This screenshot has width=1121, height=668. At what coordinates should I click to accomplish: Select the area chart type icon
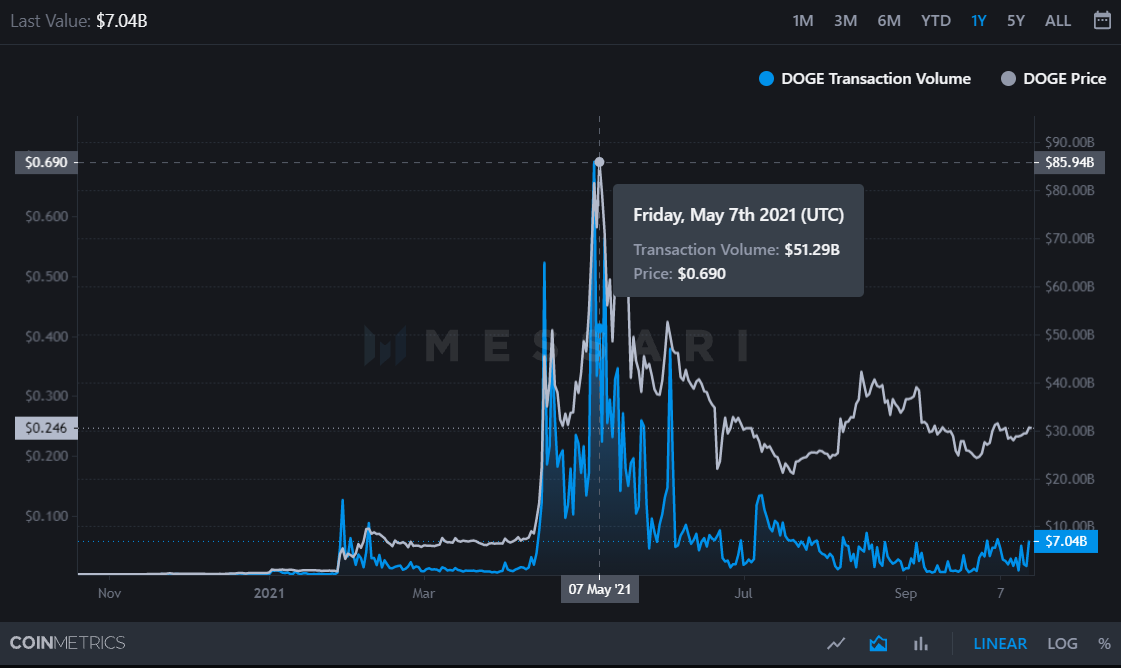pos(879,644)
